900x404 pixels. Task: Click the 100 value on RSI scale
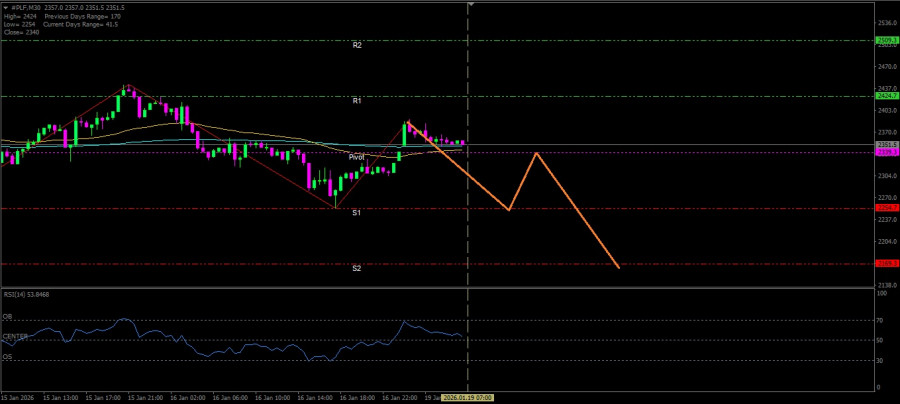(884, 293)
